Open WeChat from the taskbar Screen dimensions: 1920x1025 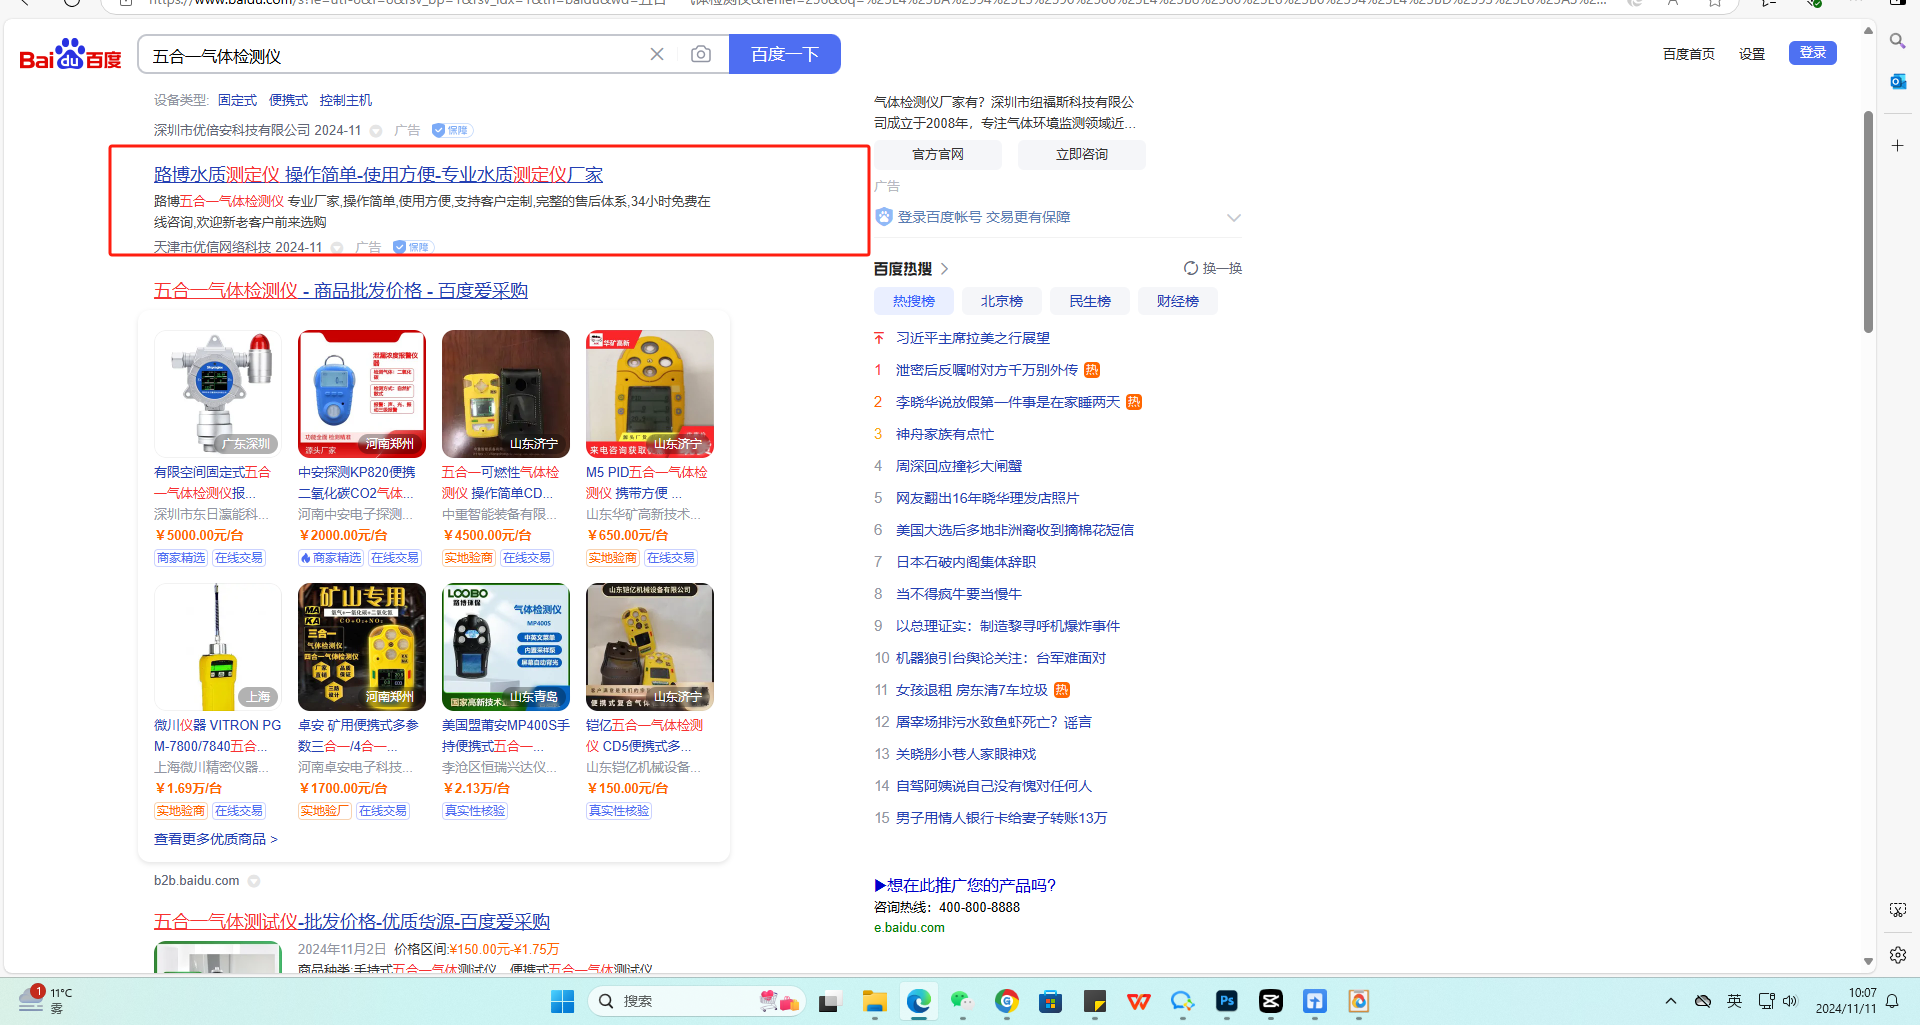(962, 1001)
